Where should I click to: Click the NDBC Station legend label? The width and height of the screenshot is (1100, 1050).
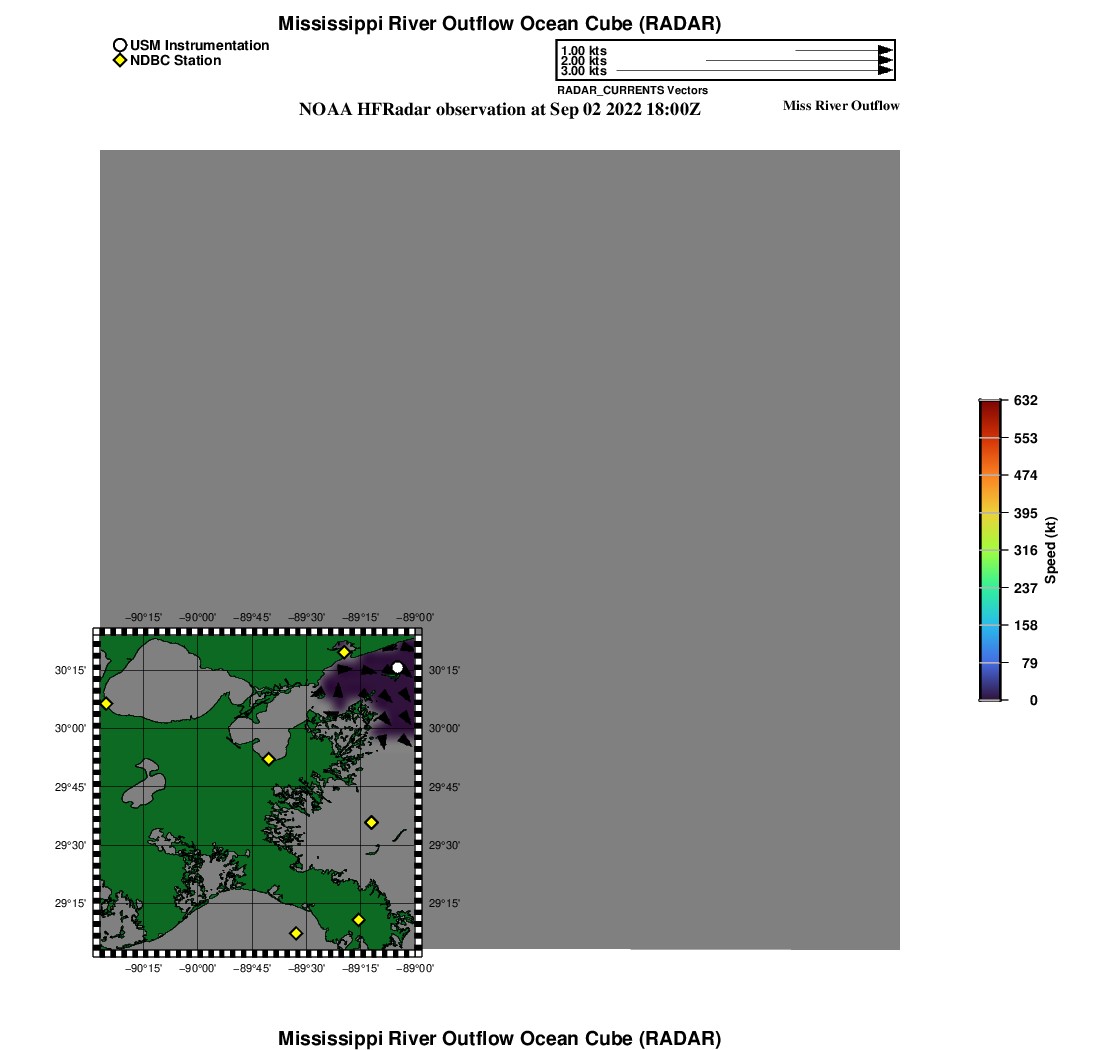coord(176,61)
